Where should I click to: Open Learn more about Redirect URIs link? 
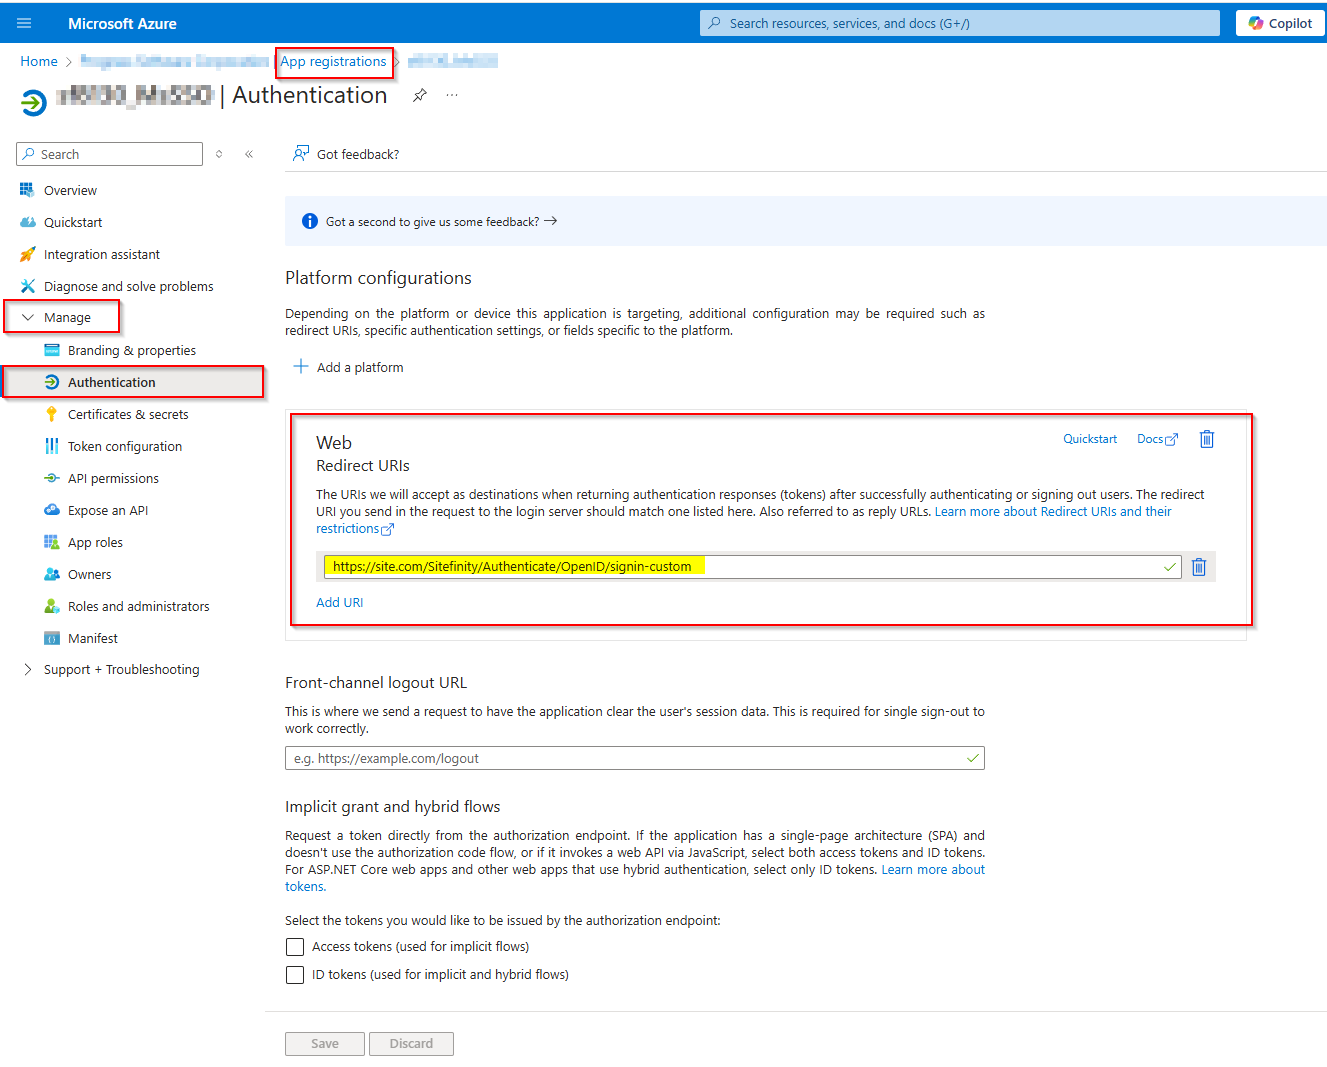[1053, 511]
